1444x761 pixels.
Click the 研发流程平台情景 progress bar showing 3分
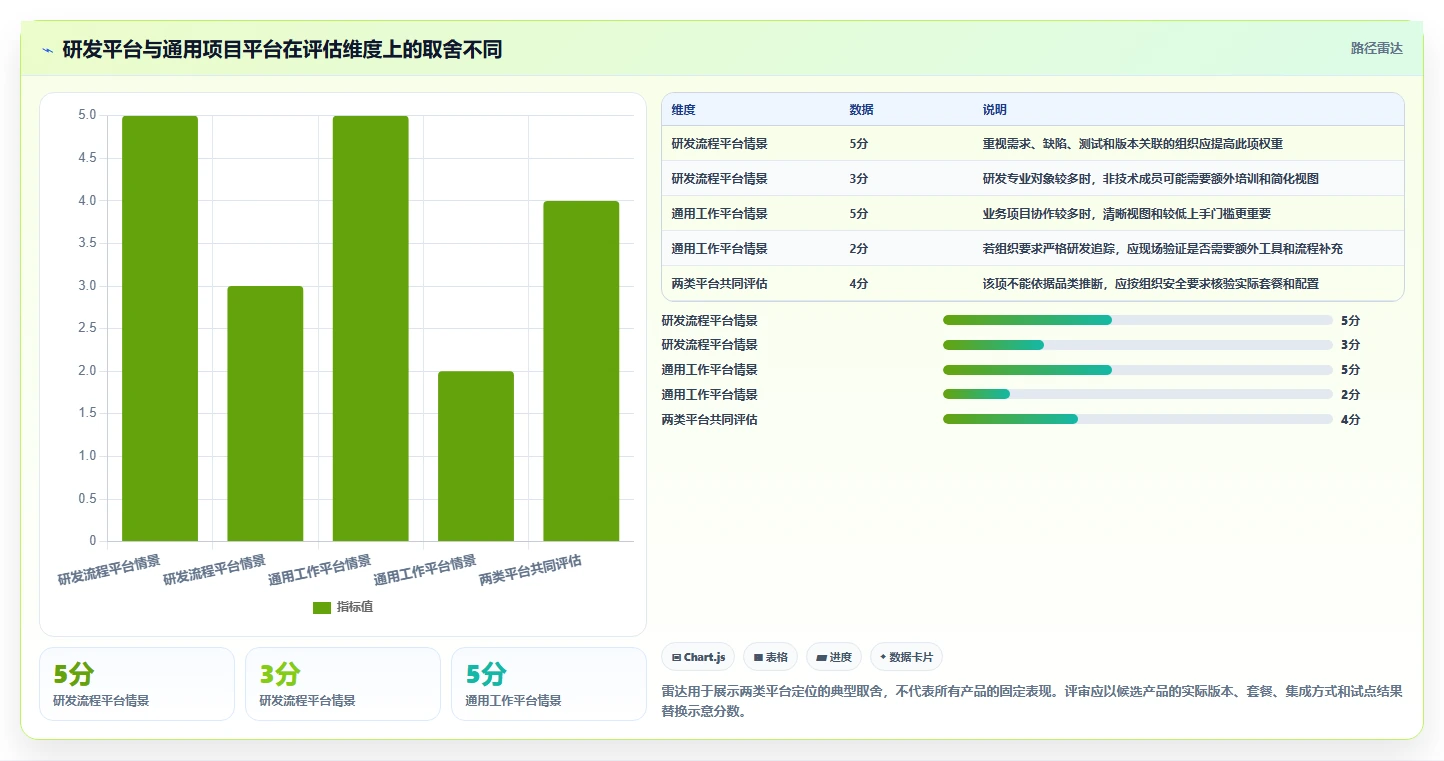point(1137,345)
